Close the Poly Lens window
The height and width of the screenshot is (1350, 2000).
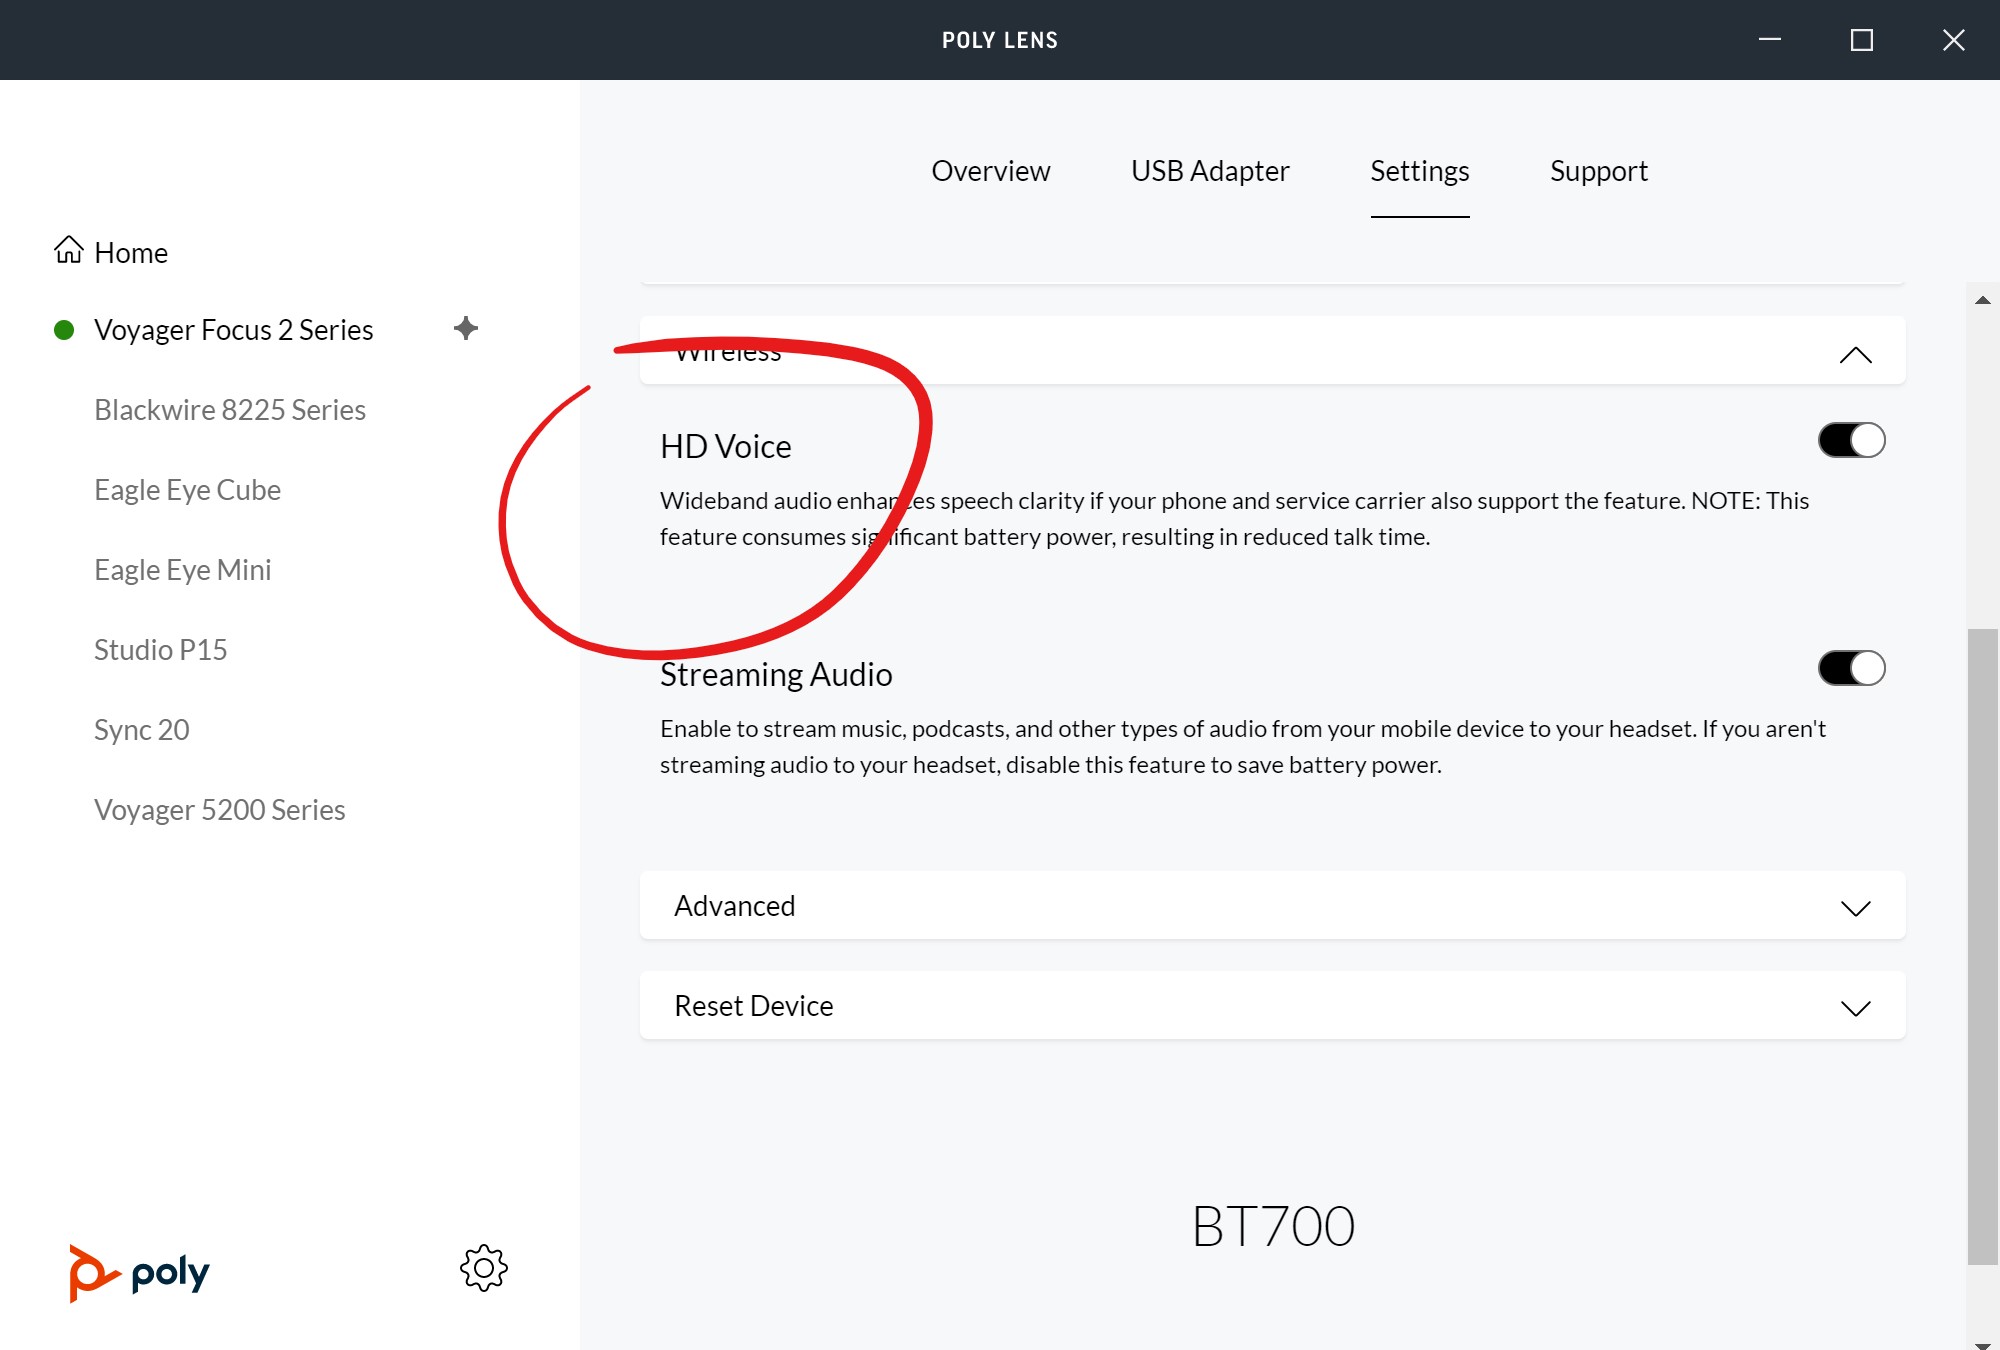point(1953,40)
